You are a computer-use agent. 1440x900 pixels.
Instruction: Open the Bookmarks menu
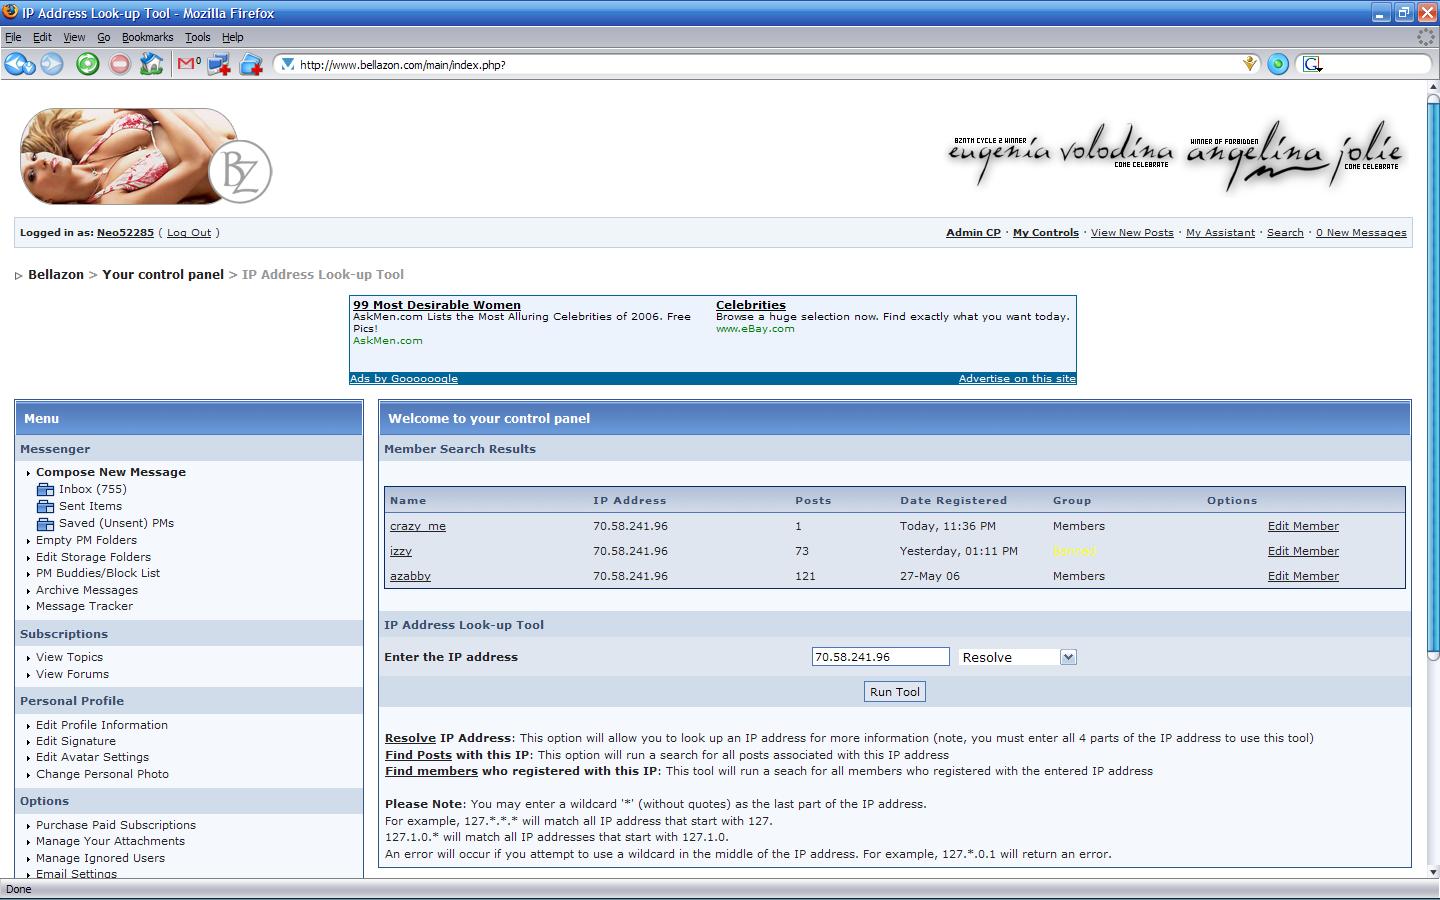pos(147,37)
